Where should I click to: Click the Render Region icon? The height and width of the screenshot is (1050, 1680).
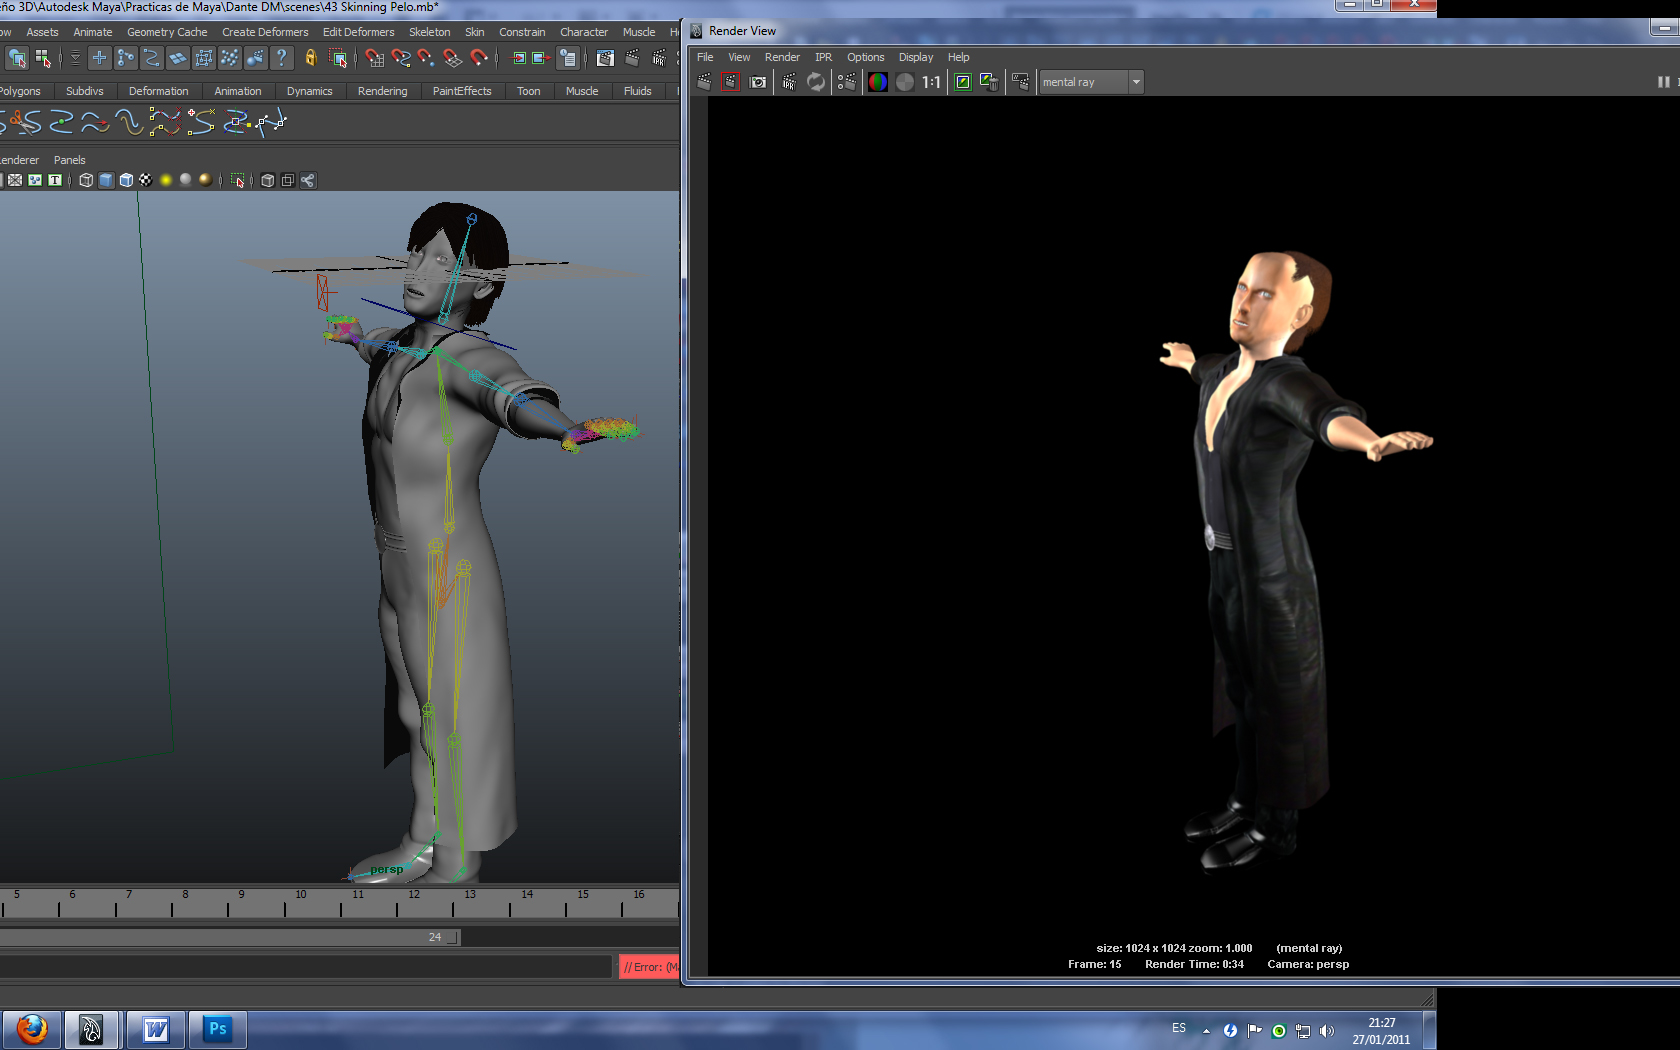click(x=731, y=82)
